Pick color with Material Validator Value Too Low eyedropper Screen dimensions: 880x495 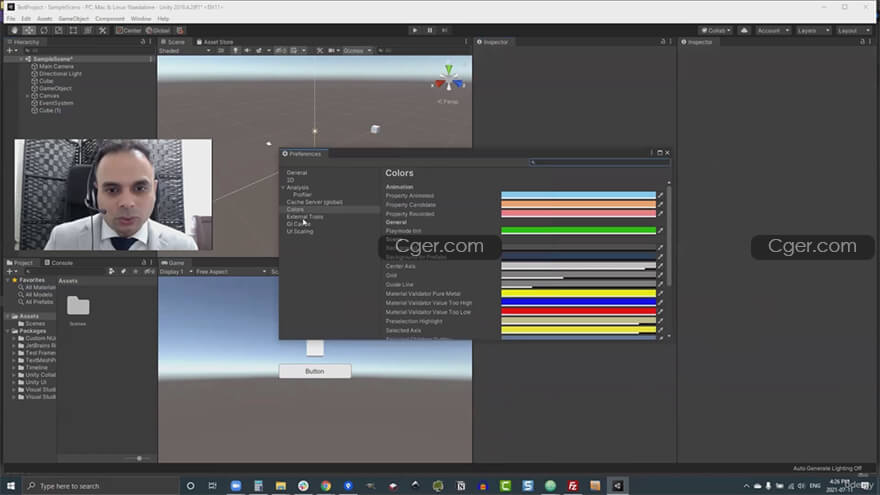tap(661, 312)
